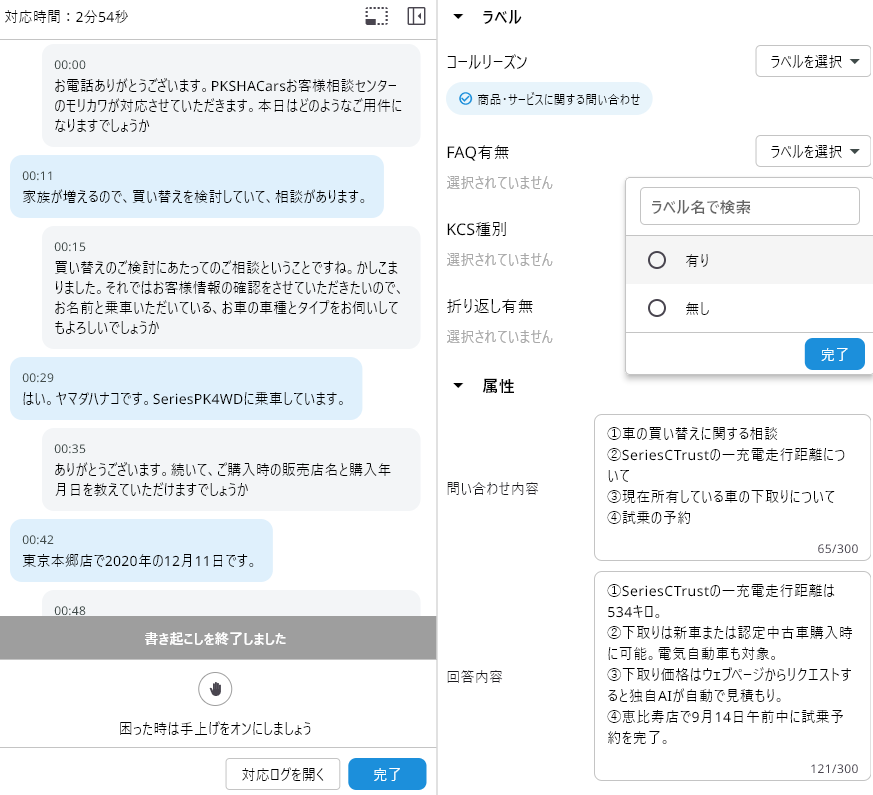Collapse the 属性 section
The height and width of the screenshot is (795, 873).
[458, 386]
